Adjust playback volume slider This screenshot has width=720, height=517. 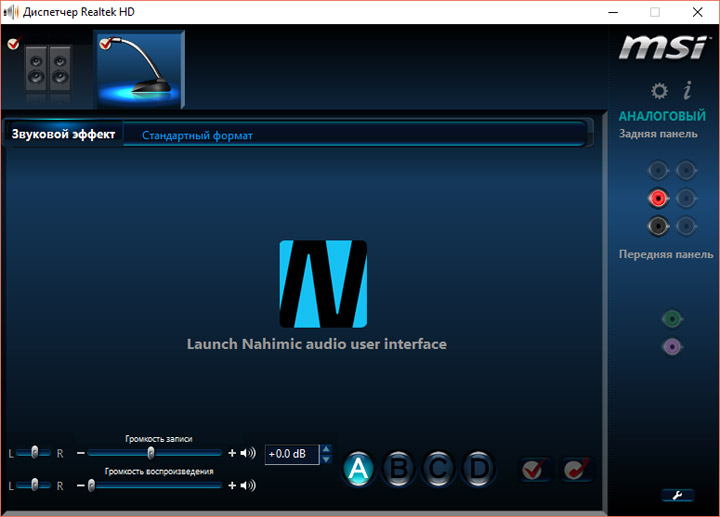coord(154,485)
